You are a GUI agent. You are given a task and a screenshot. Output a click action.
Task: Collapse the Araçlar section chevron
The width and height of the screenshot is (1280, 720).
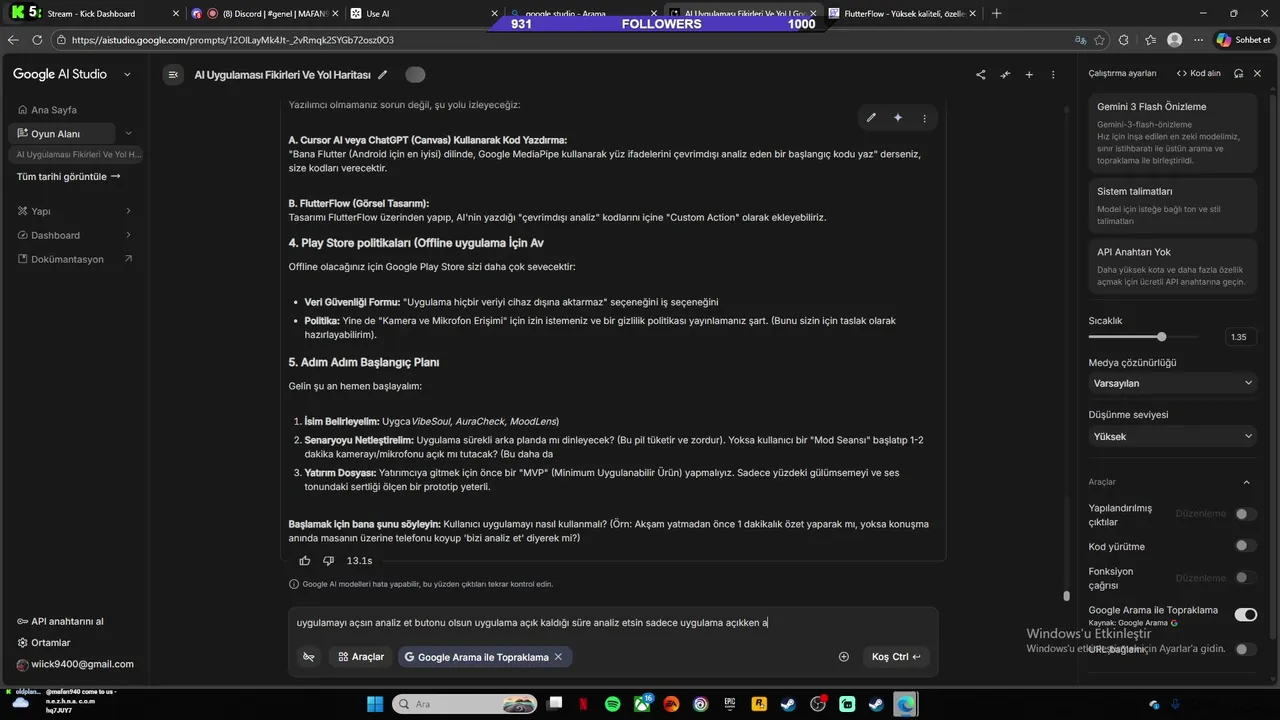(1246, 482)
